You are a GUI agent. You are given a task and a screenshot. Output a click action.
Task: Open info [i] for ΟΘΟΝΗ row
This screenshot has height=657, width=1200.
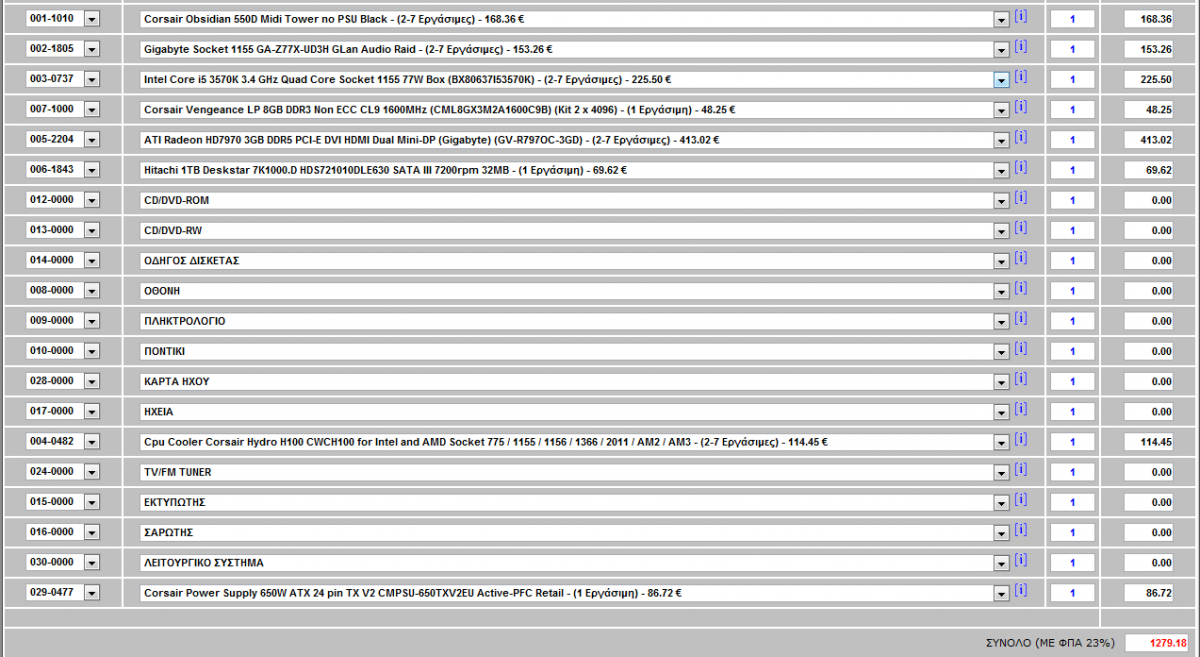(x=1020, y=288)
